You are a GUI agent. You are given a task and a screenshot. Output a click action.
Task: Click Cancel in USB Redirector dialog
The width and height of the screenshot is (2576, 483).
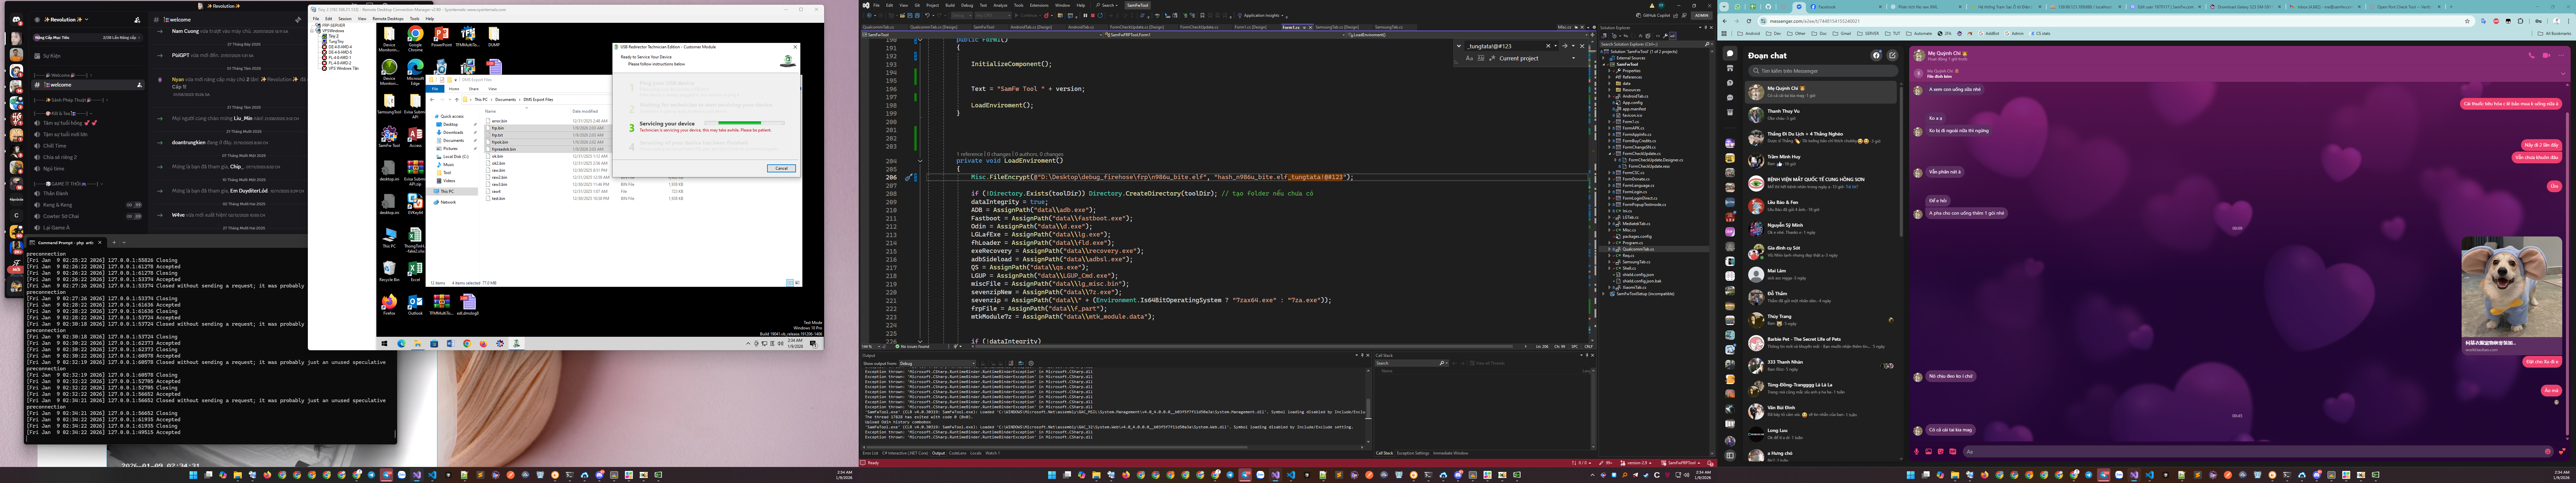[782, 168]
